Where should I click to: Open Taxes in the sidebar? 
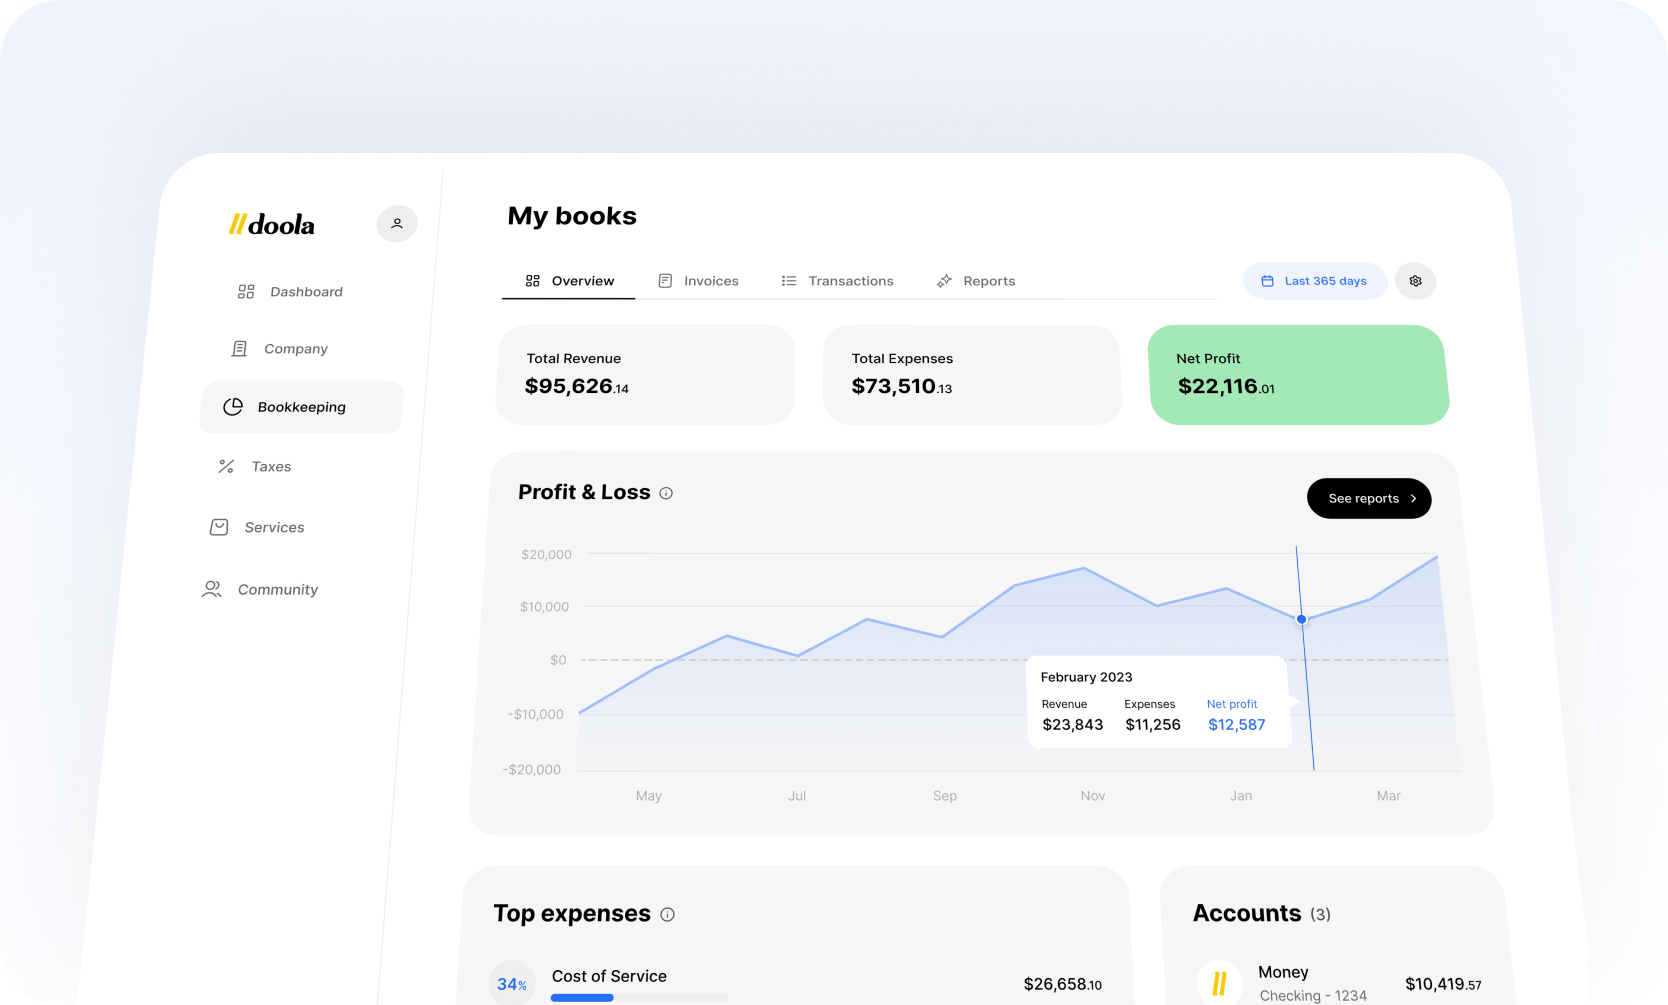pyautogui.click(x=255, y=467)
